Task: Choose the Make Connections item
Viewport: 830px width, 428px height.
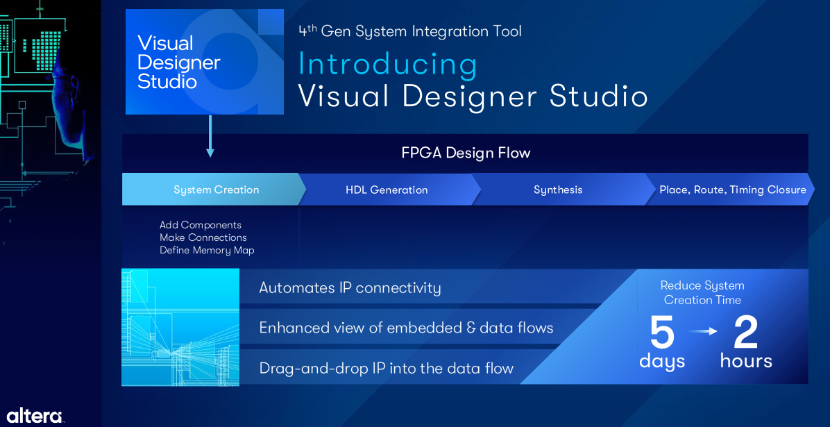Action: point(202,237)
